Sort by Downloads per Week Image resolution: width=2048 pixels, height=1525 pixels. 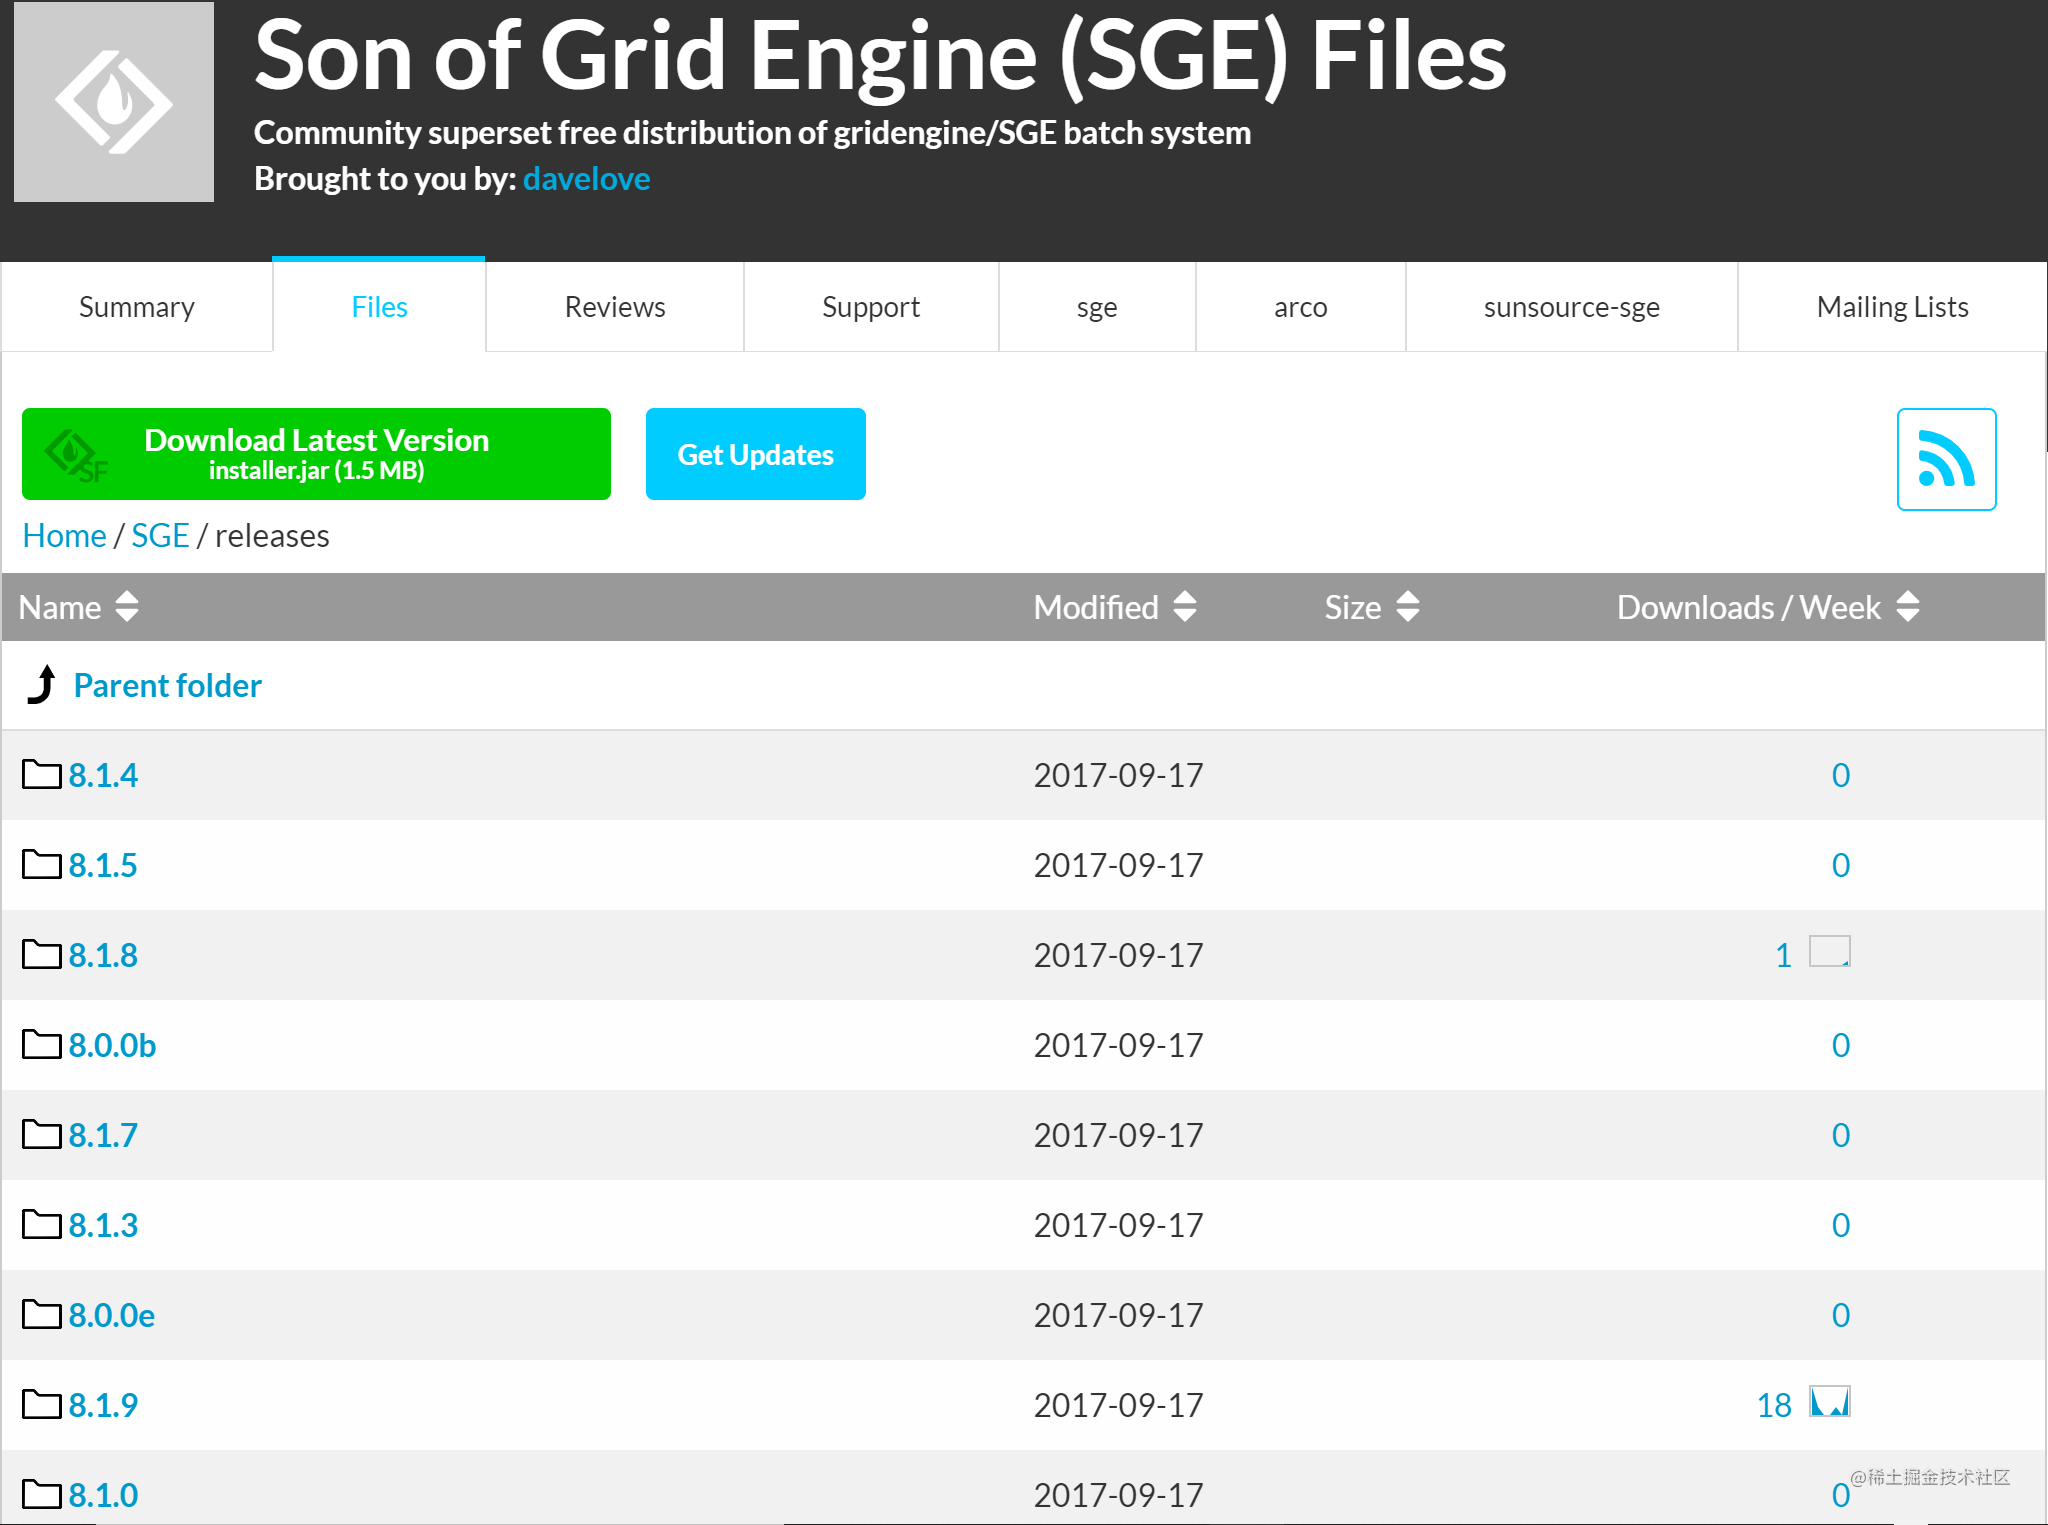[x=1908, y=607]
